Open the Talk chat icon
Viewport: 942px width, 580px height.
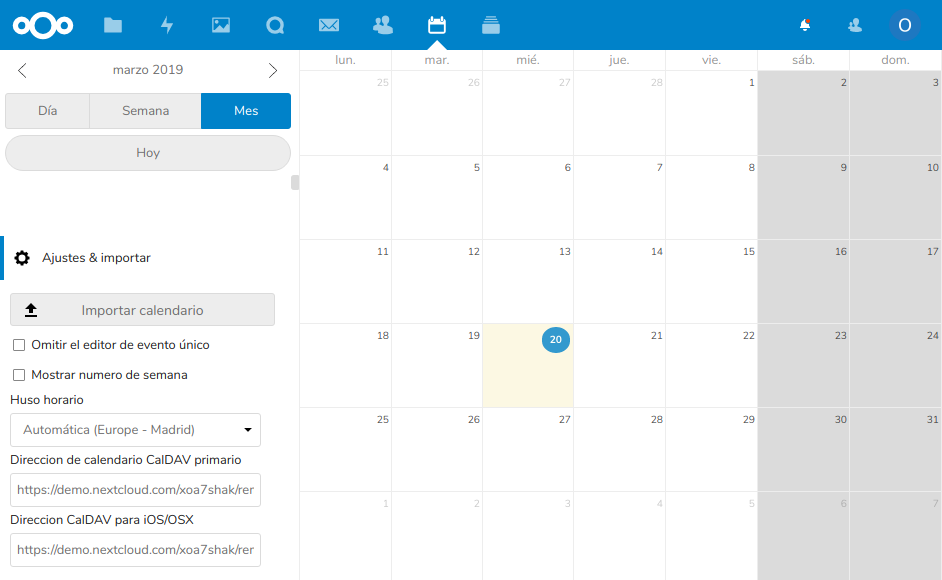[x=275, y=25]
